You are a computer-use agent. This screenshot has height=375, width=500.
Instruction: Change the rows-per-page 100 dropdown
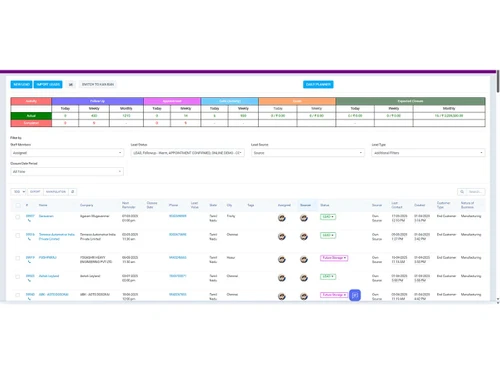pos(19,192)
